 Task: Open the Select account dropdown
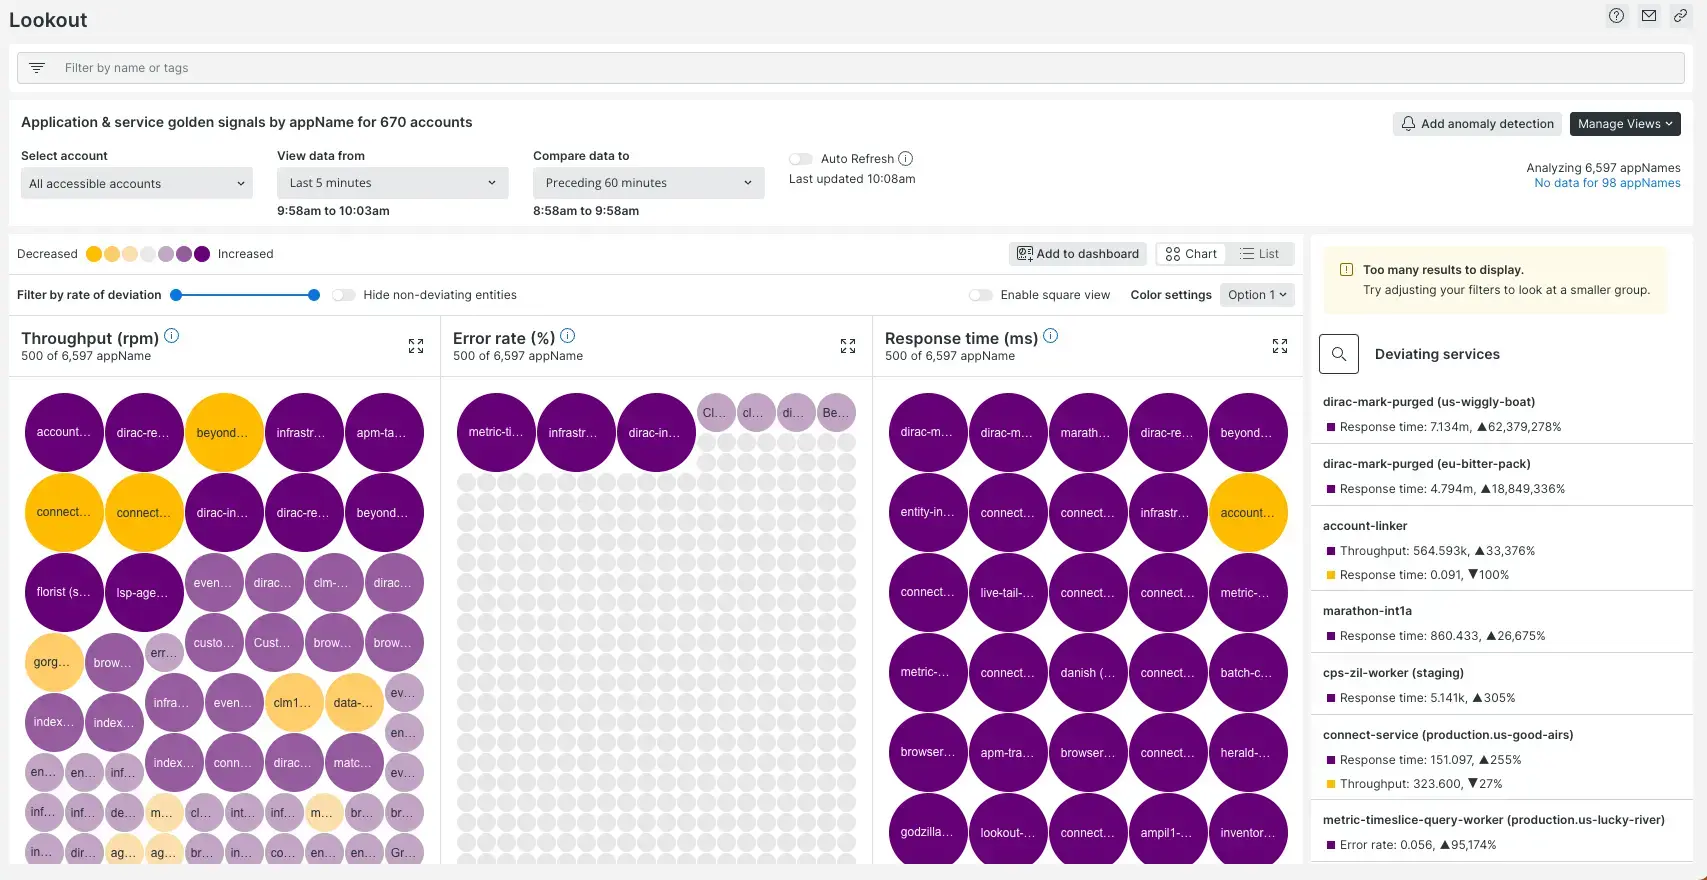(x=137, y=184)
